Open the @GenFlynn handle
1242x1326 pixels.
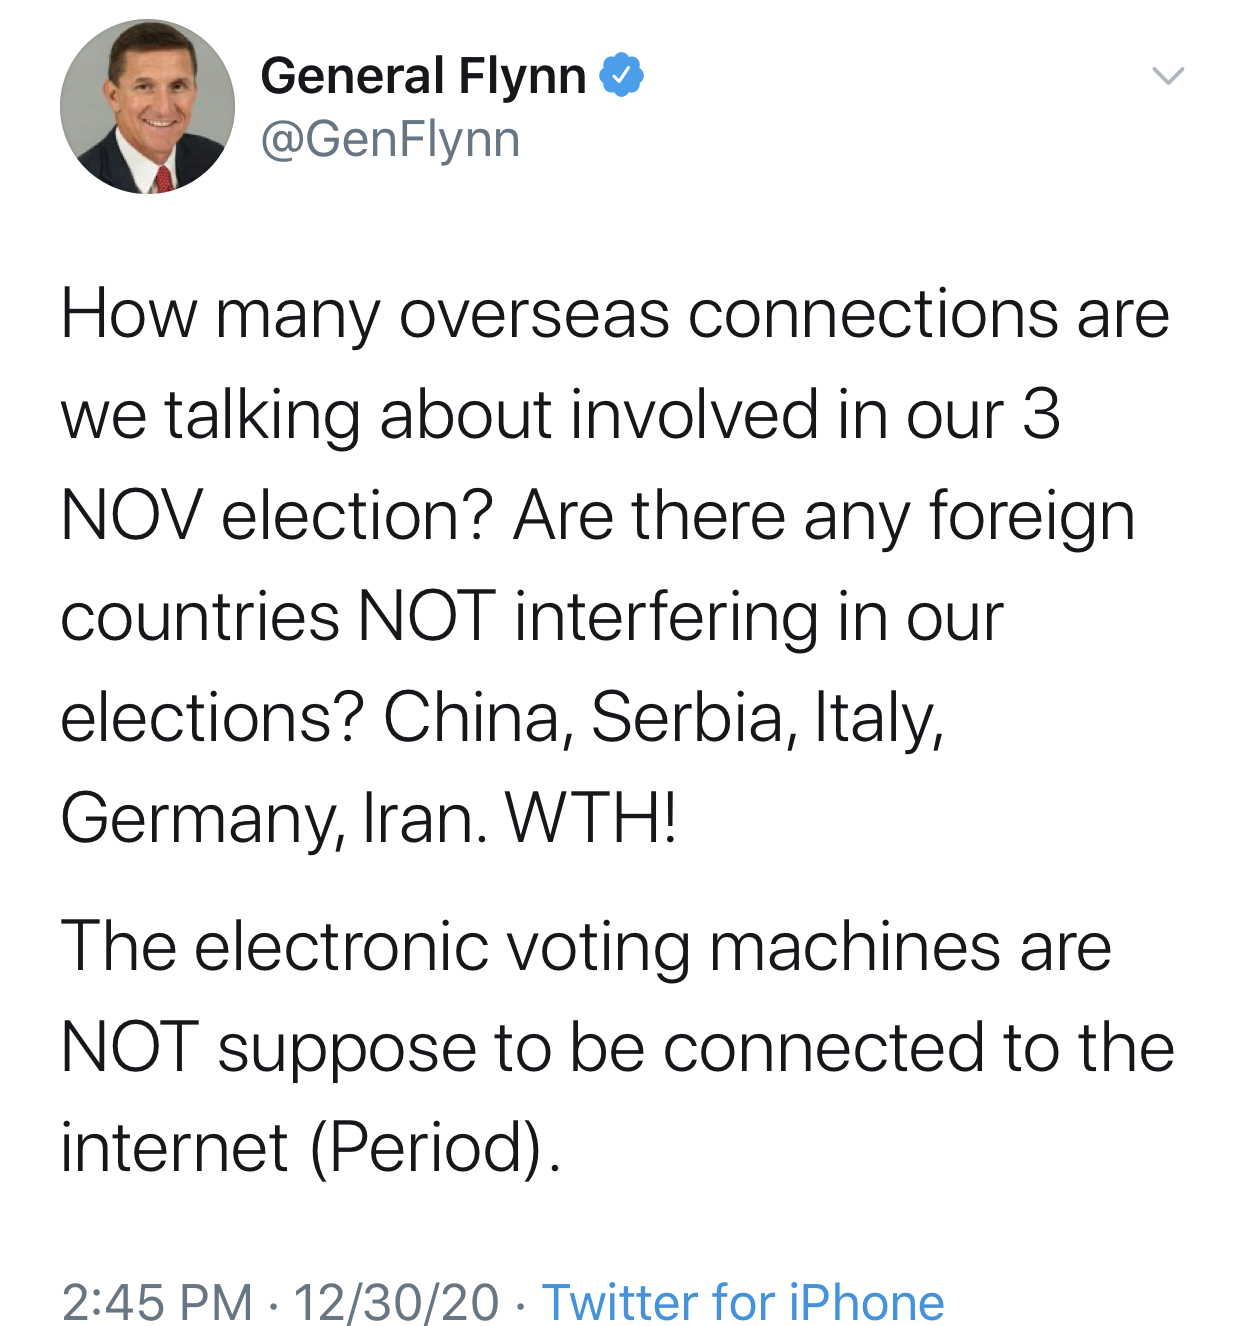point(390,139)
